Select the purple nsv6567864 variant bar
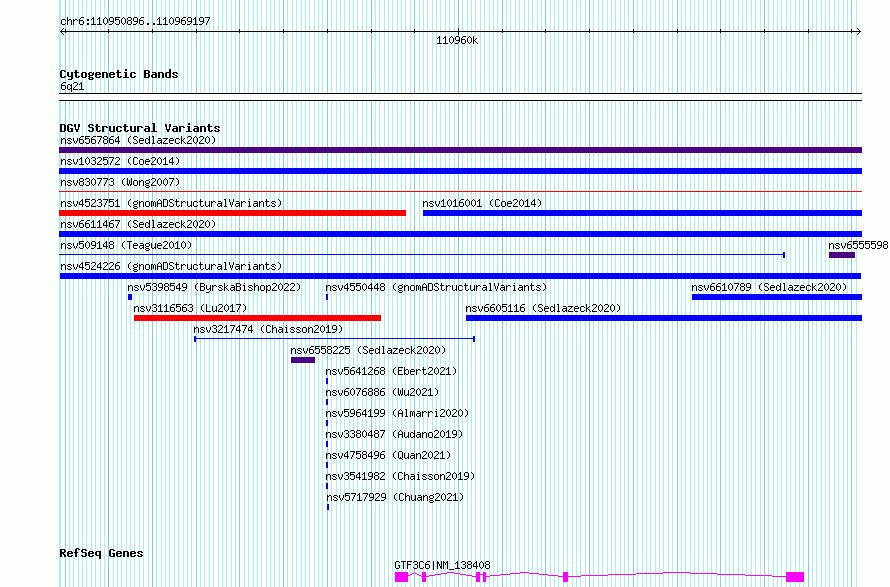 tap(460, 150)
